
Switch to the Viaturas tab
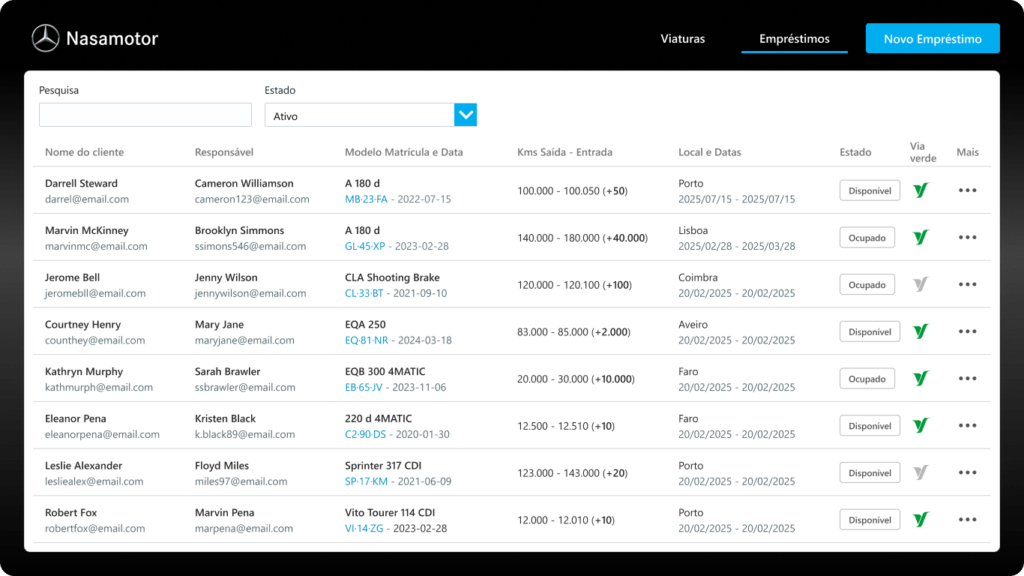[x=683, y=39]
